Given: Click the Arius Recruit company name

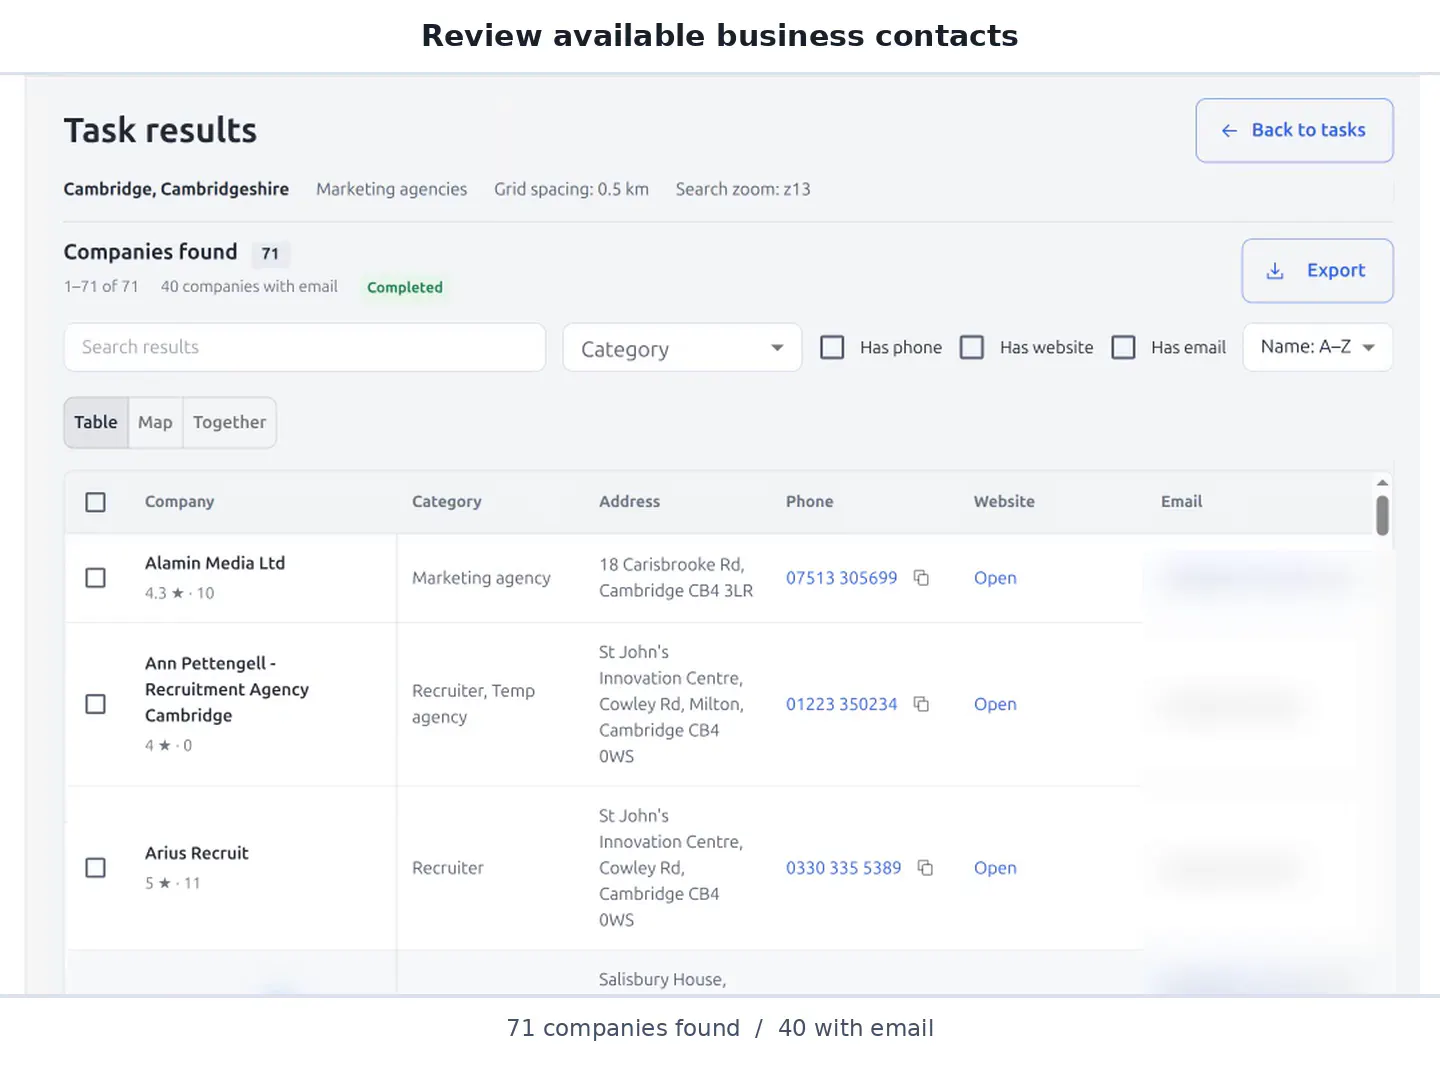Looking at the screenshot, I should pos(196,853).
